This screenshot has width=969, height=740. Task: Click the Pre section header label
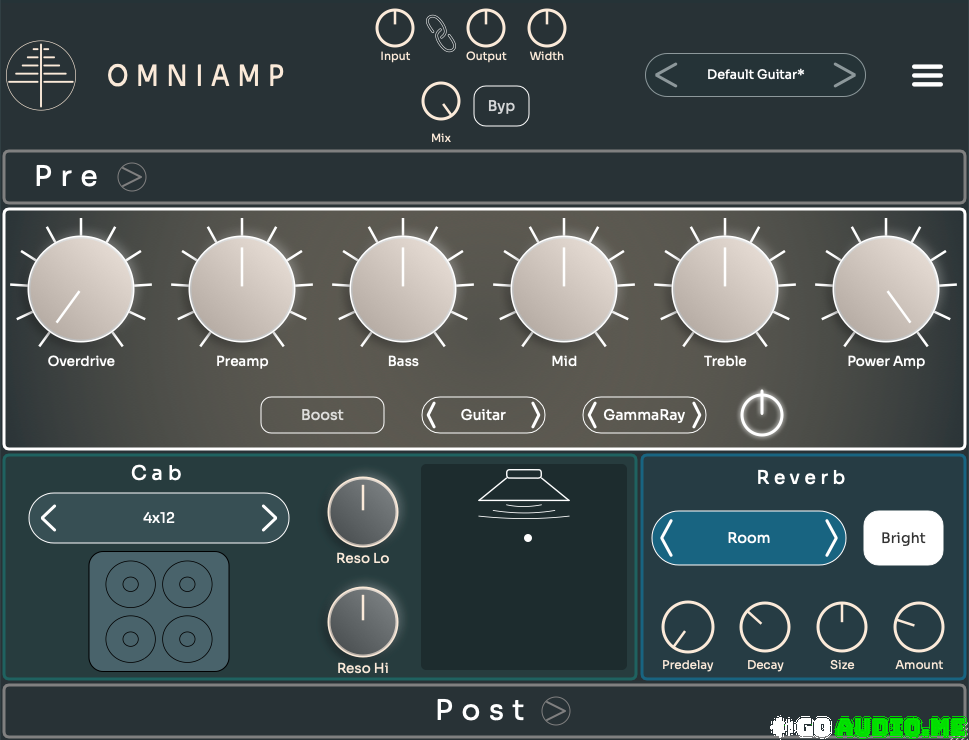67,176
